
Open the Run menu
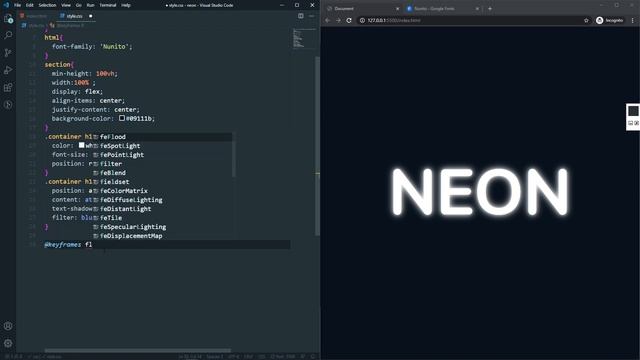click(90, 5)
